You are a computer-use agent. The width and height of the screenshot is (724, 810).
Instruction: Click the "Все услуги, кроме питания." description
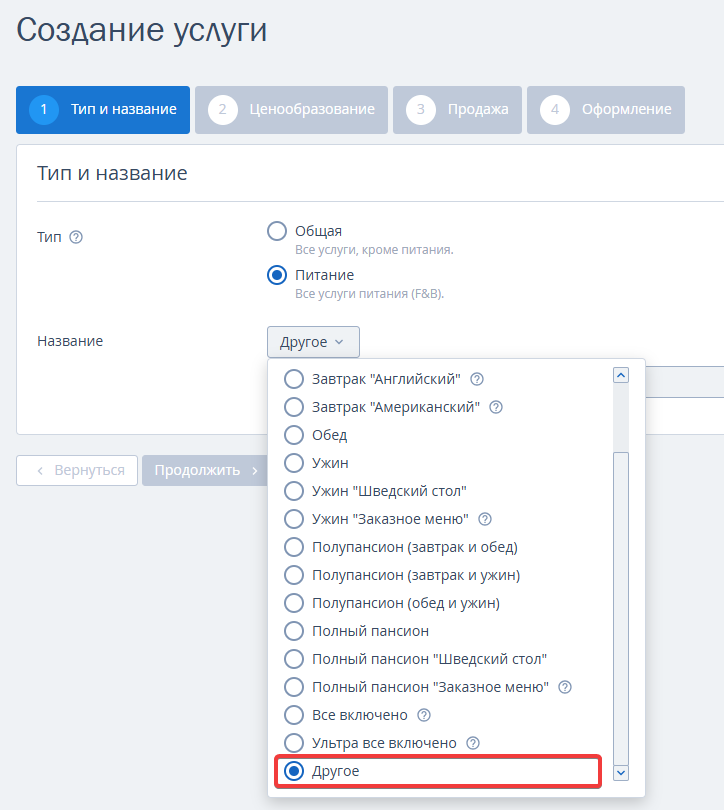(374, 250)
